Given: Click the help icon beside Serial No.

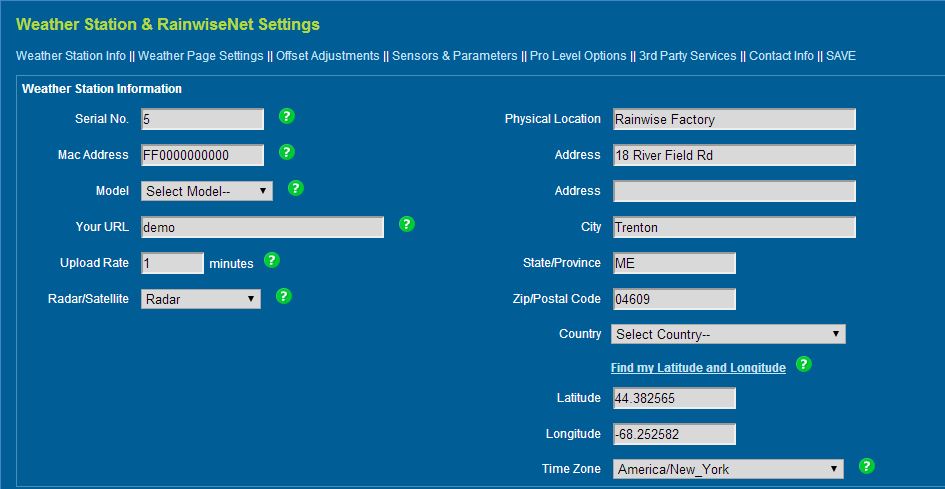Looking at the screenshot, I should click(x=287, y=116).
